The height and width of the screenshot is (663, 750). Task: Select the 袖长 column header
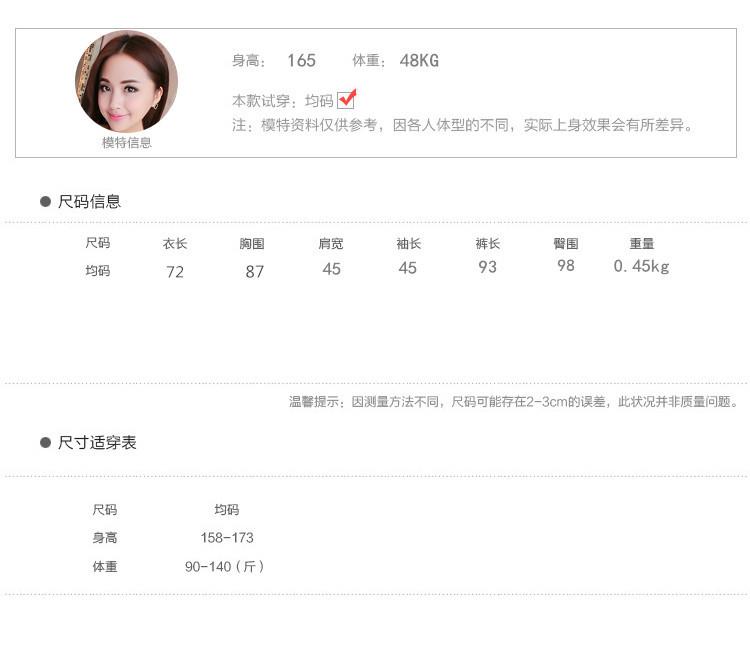click(x=408, y=243)
